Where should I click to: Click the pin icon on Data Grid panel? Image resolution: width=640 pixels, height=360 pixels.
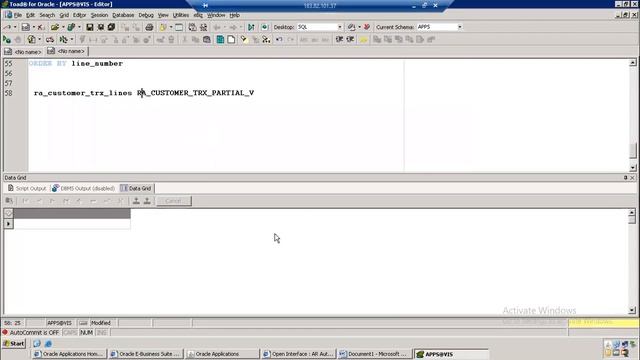click(625, 178)
